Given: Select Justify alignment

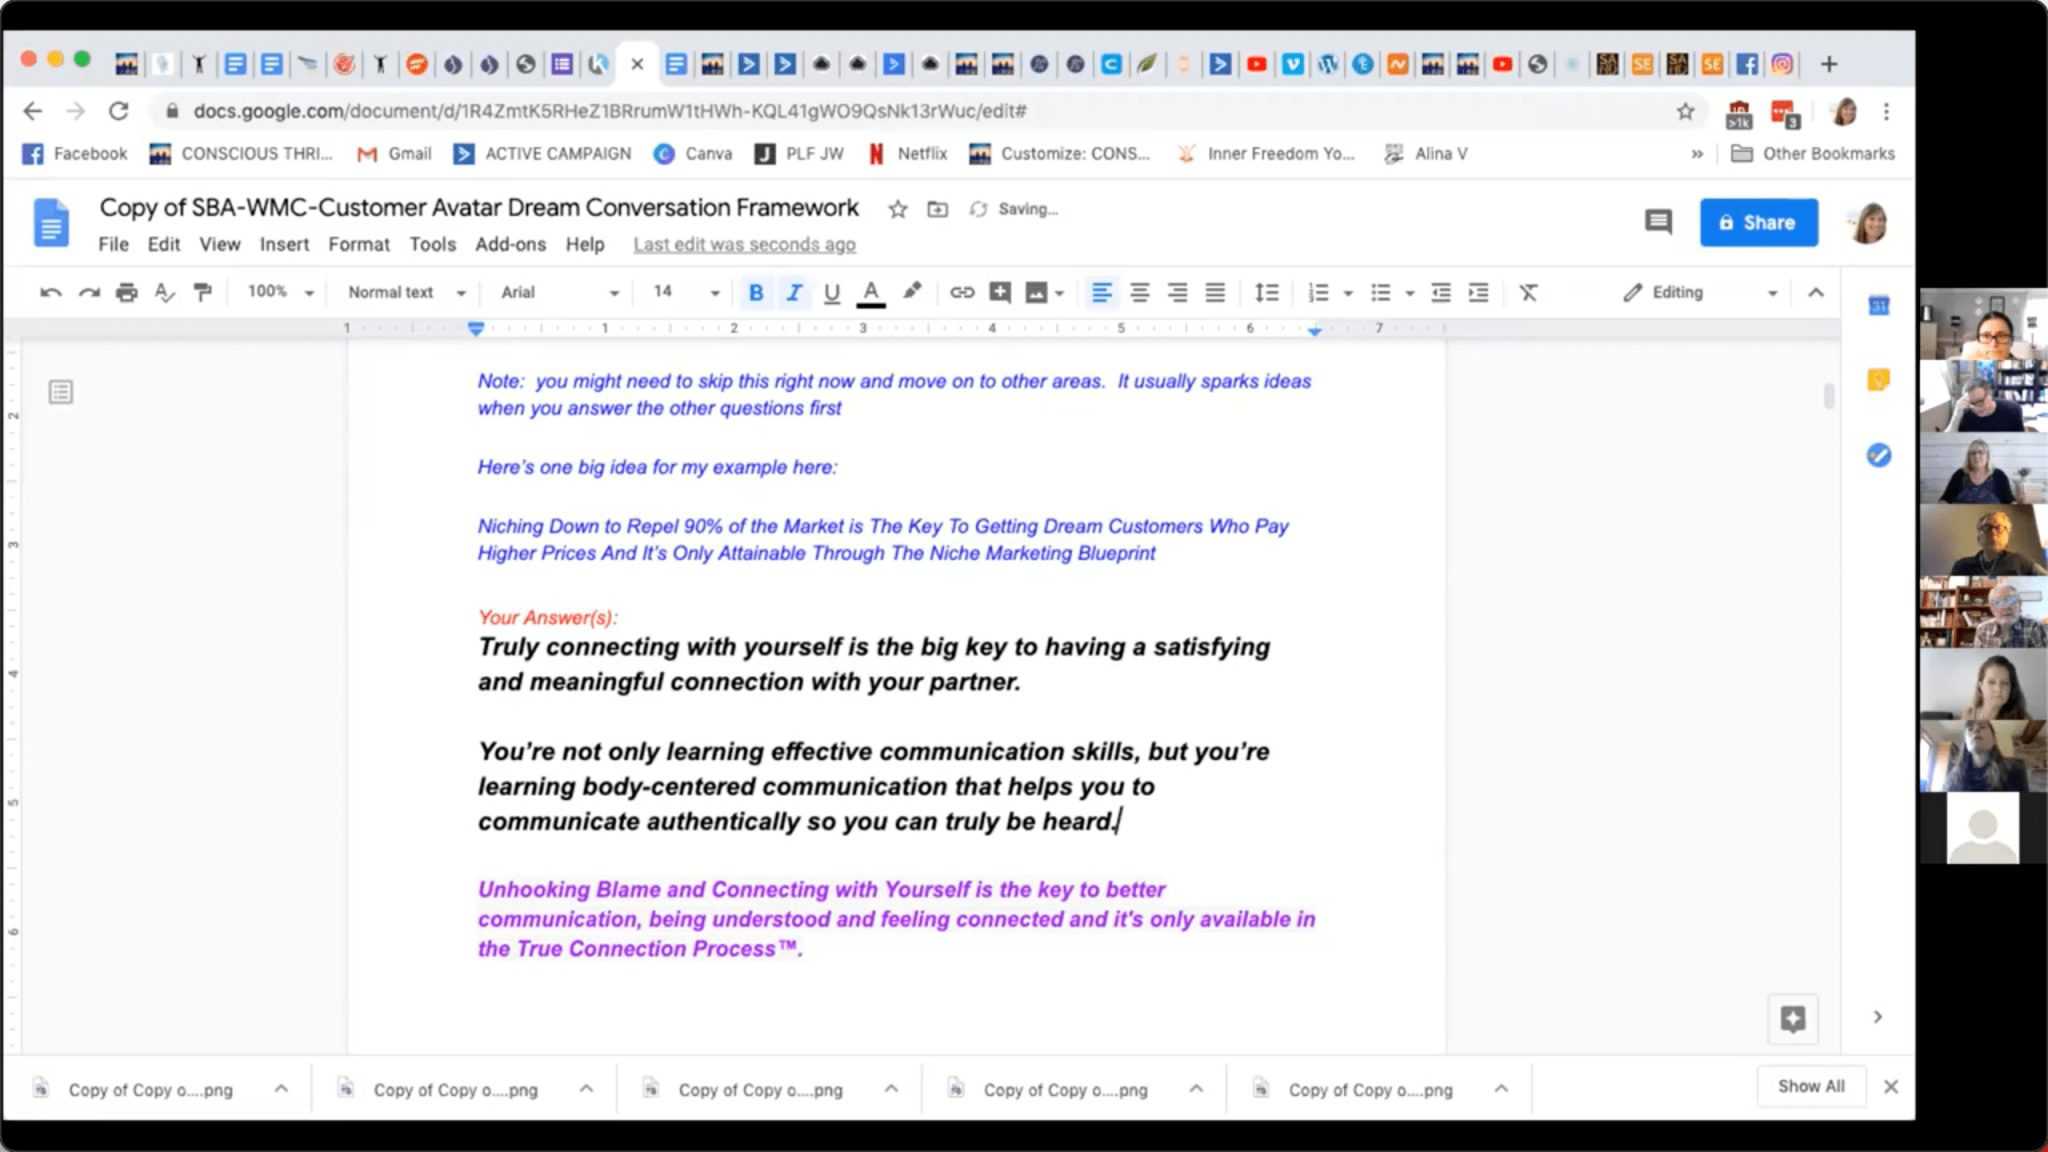Looking at the screenshot, I should 1215,293.
